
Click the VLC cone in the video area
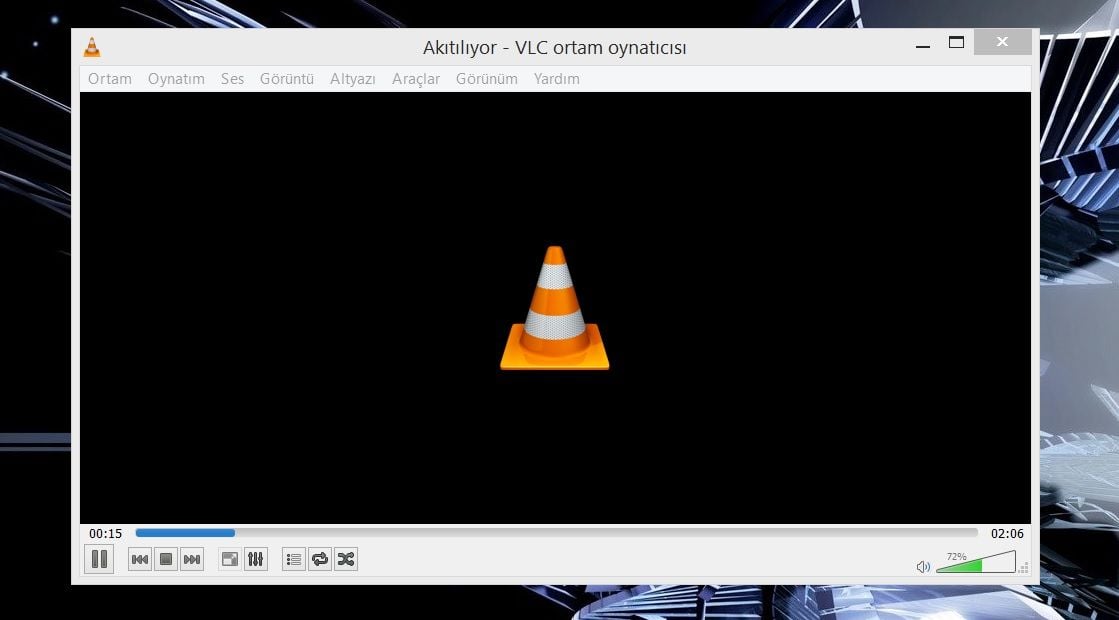click(x=555, y=308)
